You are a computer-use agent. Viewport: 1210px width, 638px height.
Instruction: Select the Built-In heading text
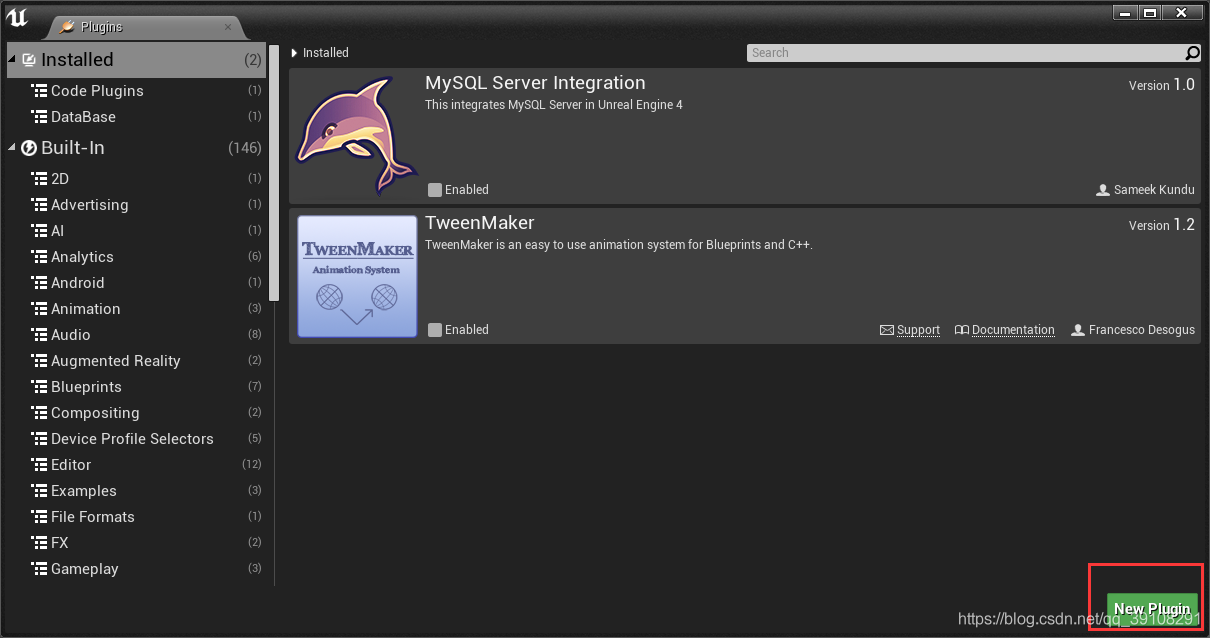(x=73, y=148)
